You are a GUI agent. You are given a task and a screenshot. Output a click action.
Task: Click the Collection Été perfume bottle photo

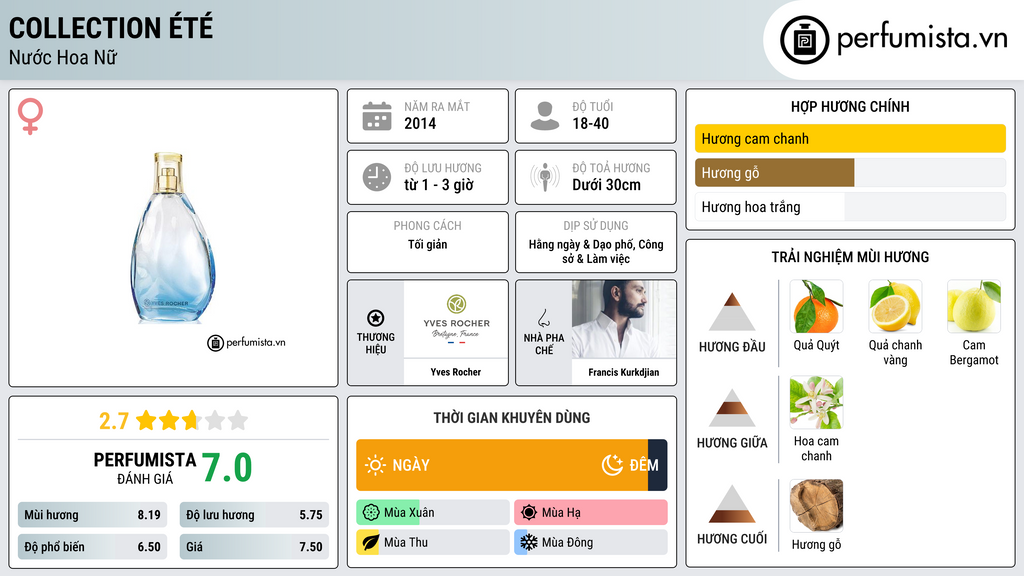(173, 238)
